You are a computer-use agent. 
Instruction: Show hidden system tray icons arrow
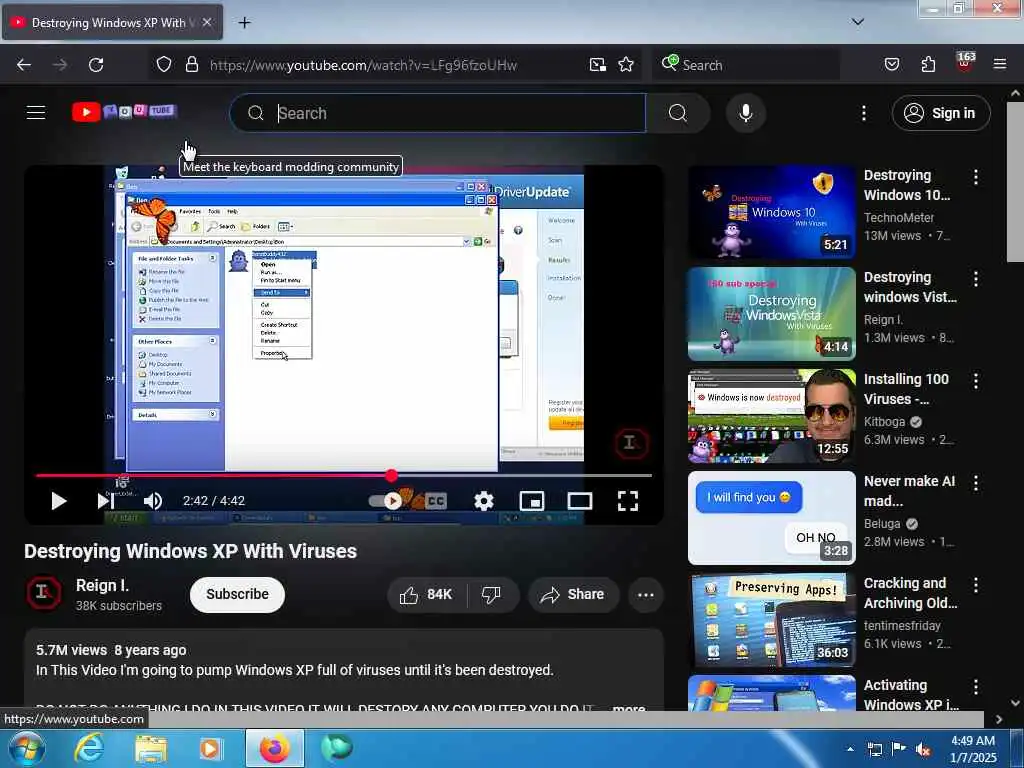point(850,749)
